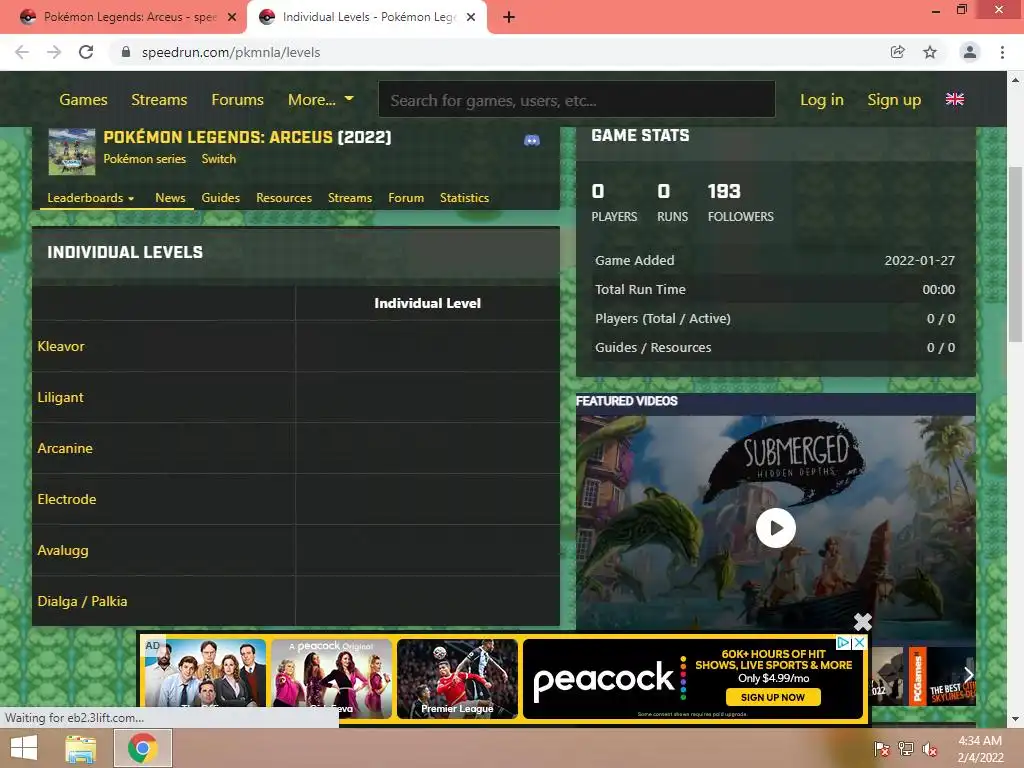Click the Log in link

coord(822,100)
